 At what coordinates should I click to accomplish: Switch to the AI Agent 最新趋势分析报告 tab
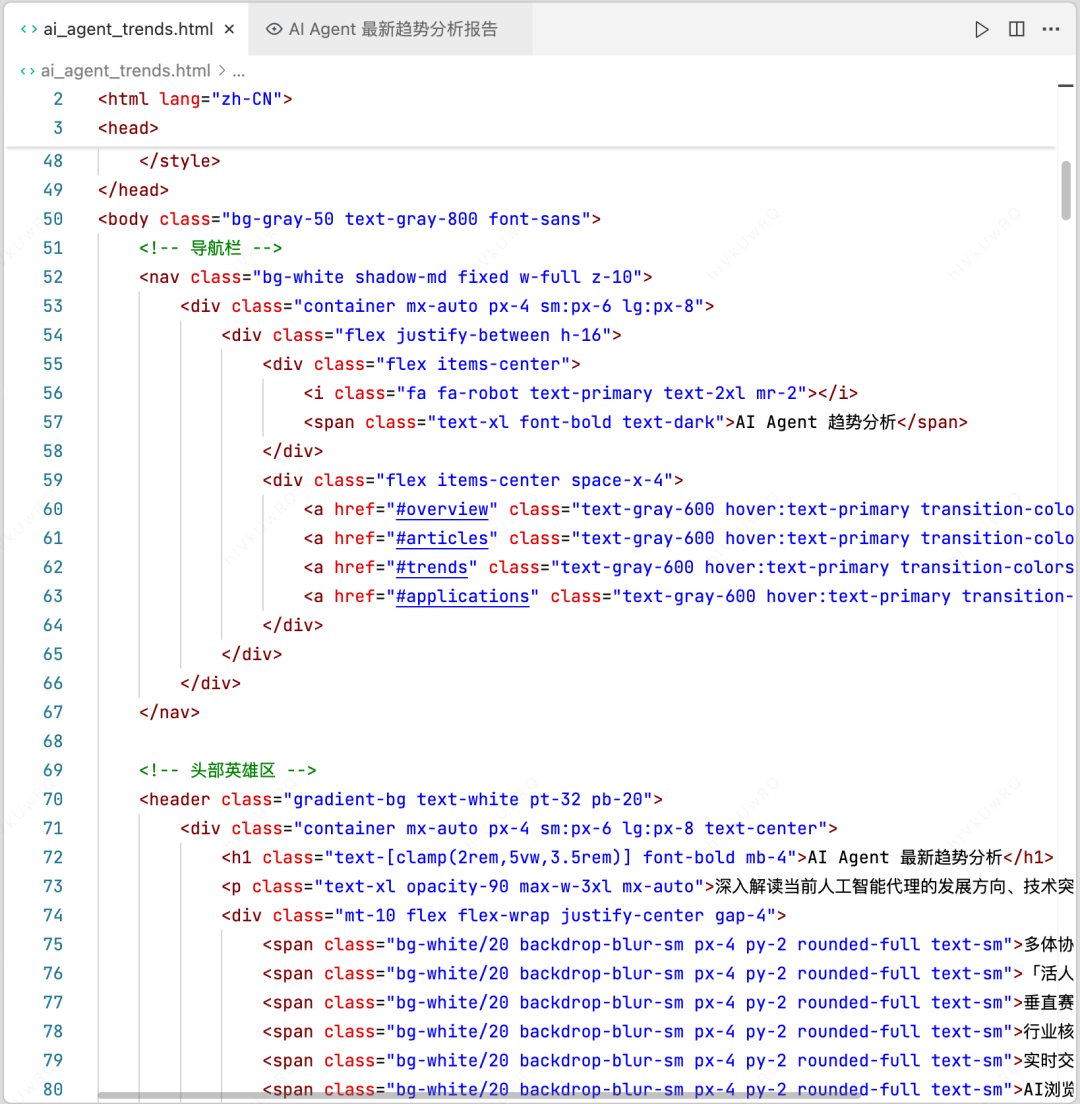click(392, 29)
